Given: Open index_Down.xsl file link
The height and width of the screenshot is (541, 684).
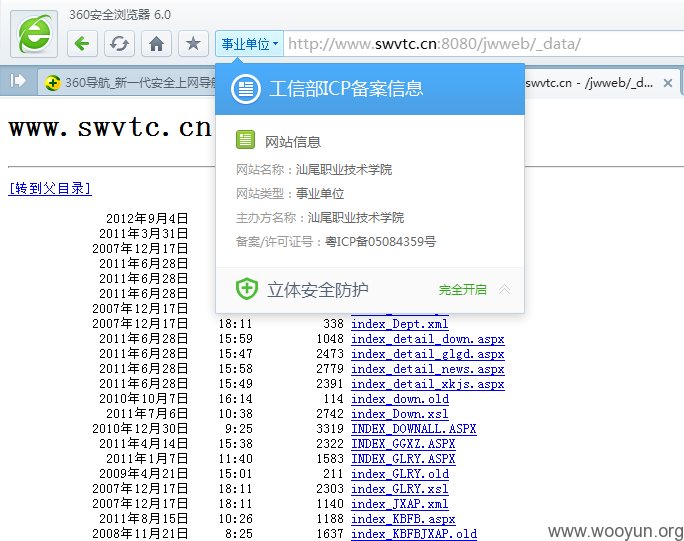Looking at the screenshot, I should (x=400, y=414).
